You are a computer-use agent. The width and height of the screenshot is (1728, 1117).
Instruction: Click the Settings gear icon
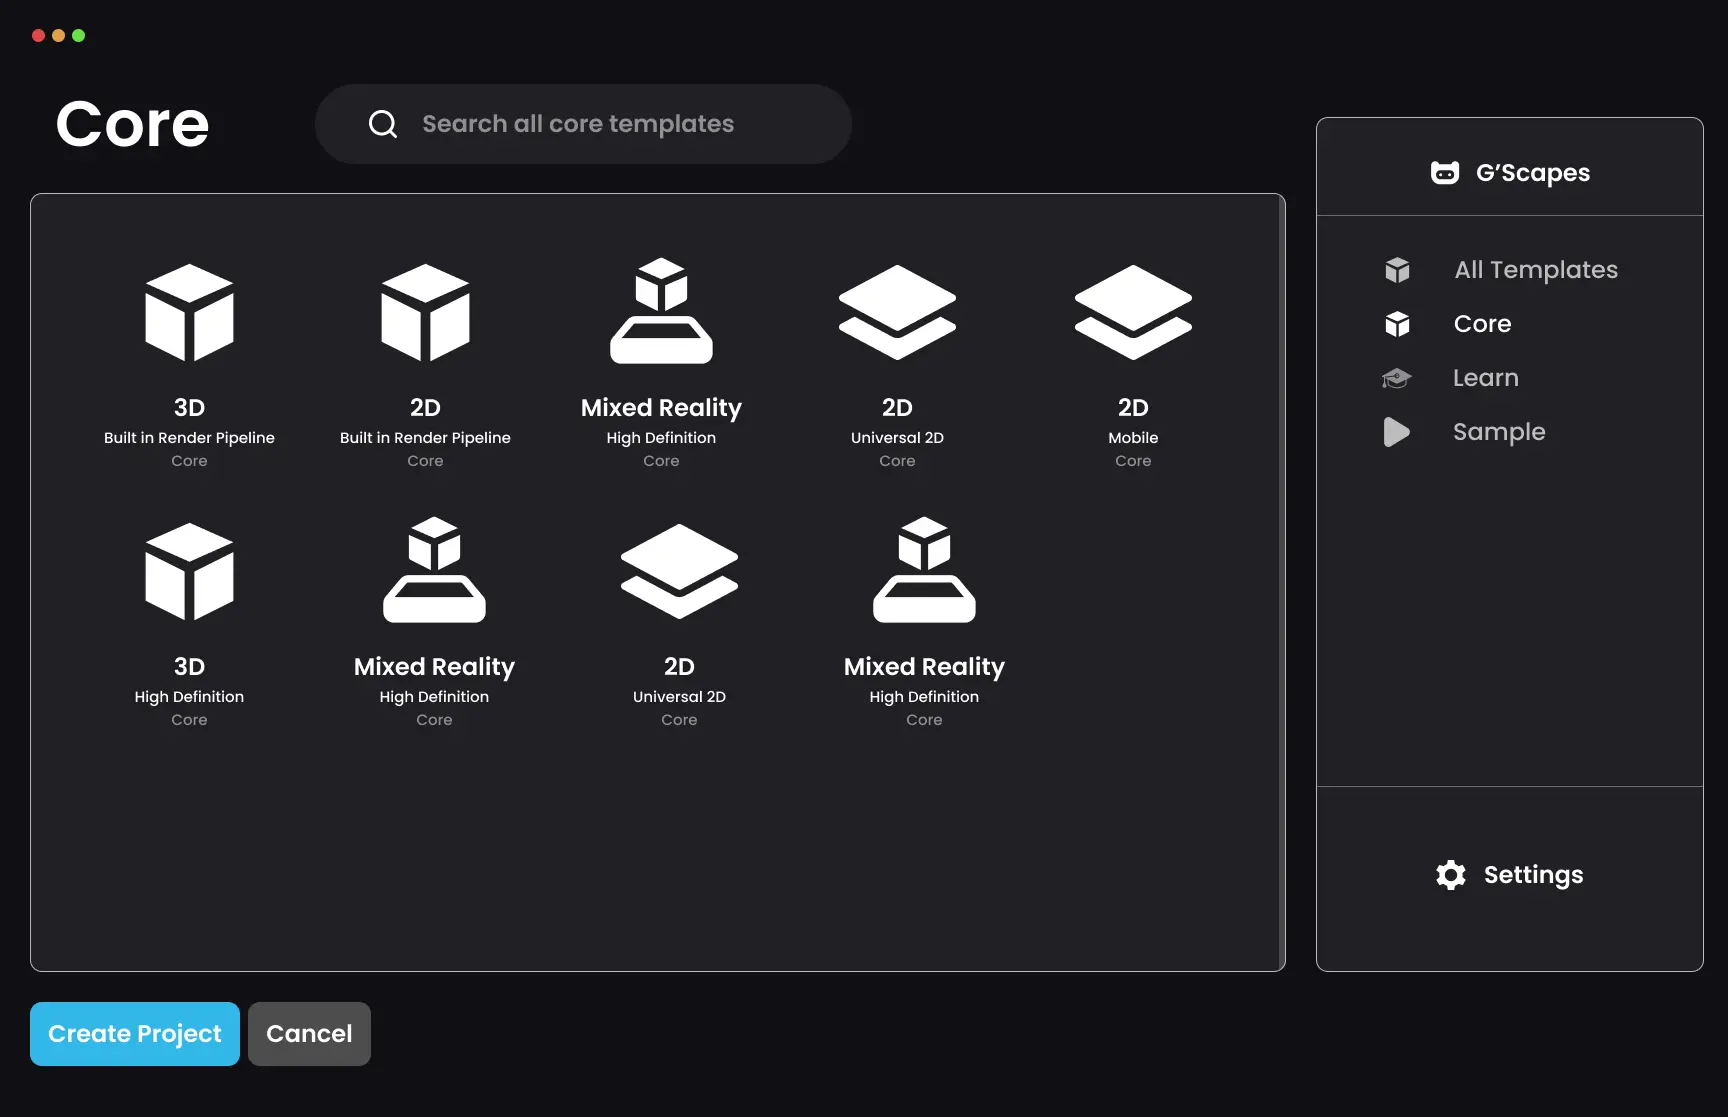[x=1451, y=875]
